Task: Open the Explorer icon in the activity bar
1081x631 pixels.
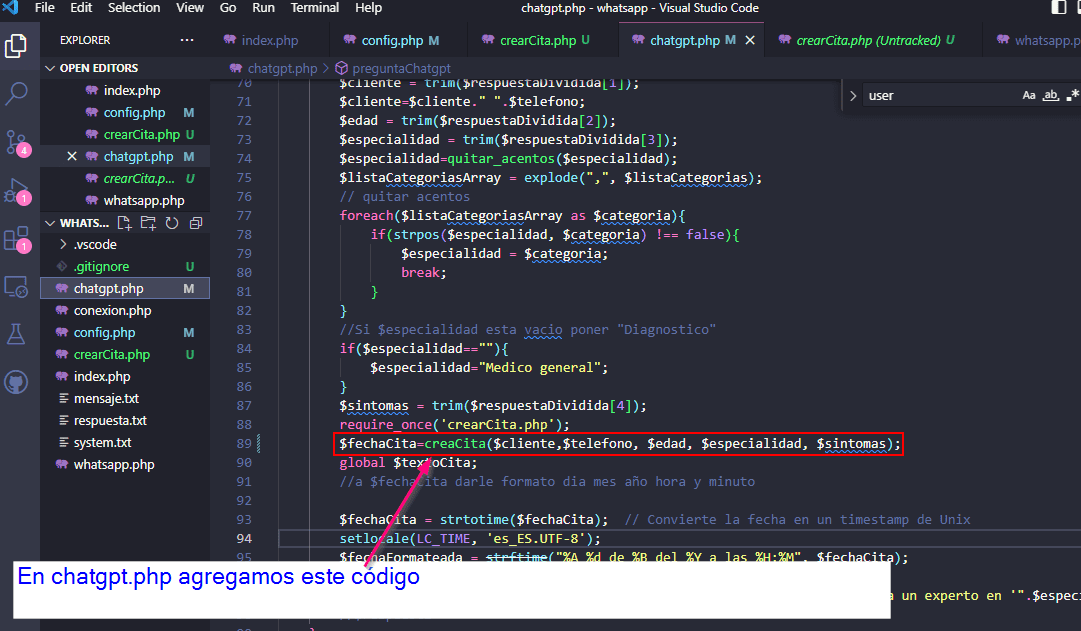Action: pyautogui.click(x=16, y=48)
